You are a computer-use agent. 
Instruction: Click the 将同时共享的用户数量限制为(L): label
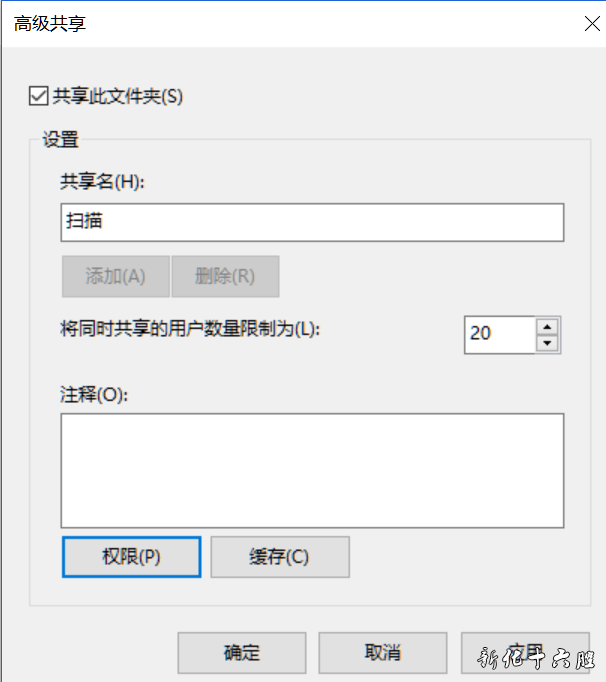pyautogui.click(x=190, y=329)
